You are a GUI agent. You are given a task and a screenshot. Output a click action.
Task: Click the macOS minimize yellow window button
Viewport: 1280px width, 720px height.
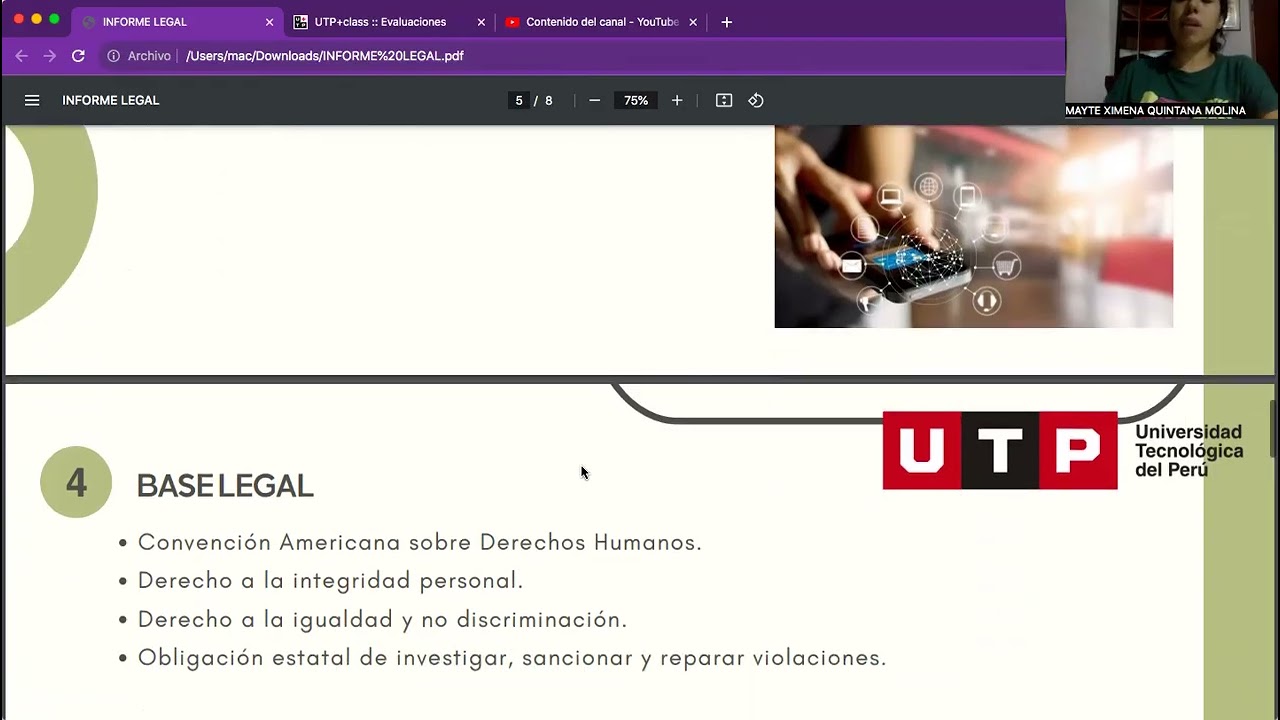36,19
